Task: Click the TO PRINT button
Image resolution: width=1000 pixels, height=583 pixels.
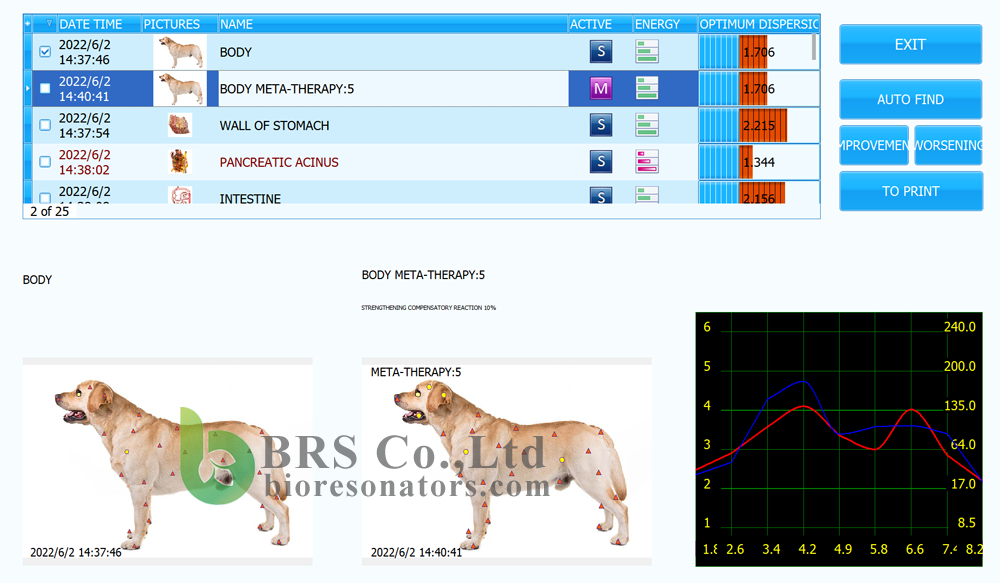Action: [910, 191]
